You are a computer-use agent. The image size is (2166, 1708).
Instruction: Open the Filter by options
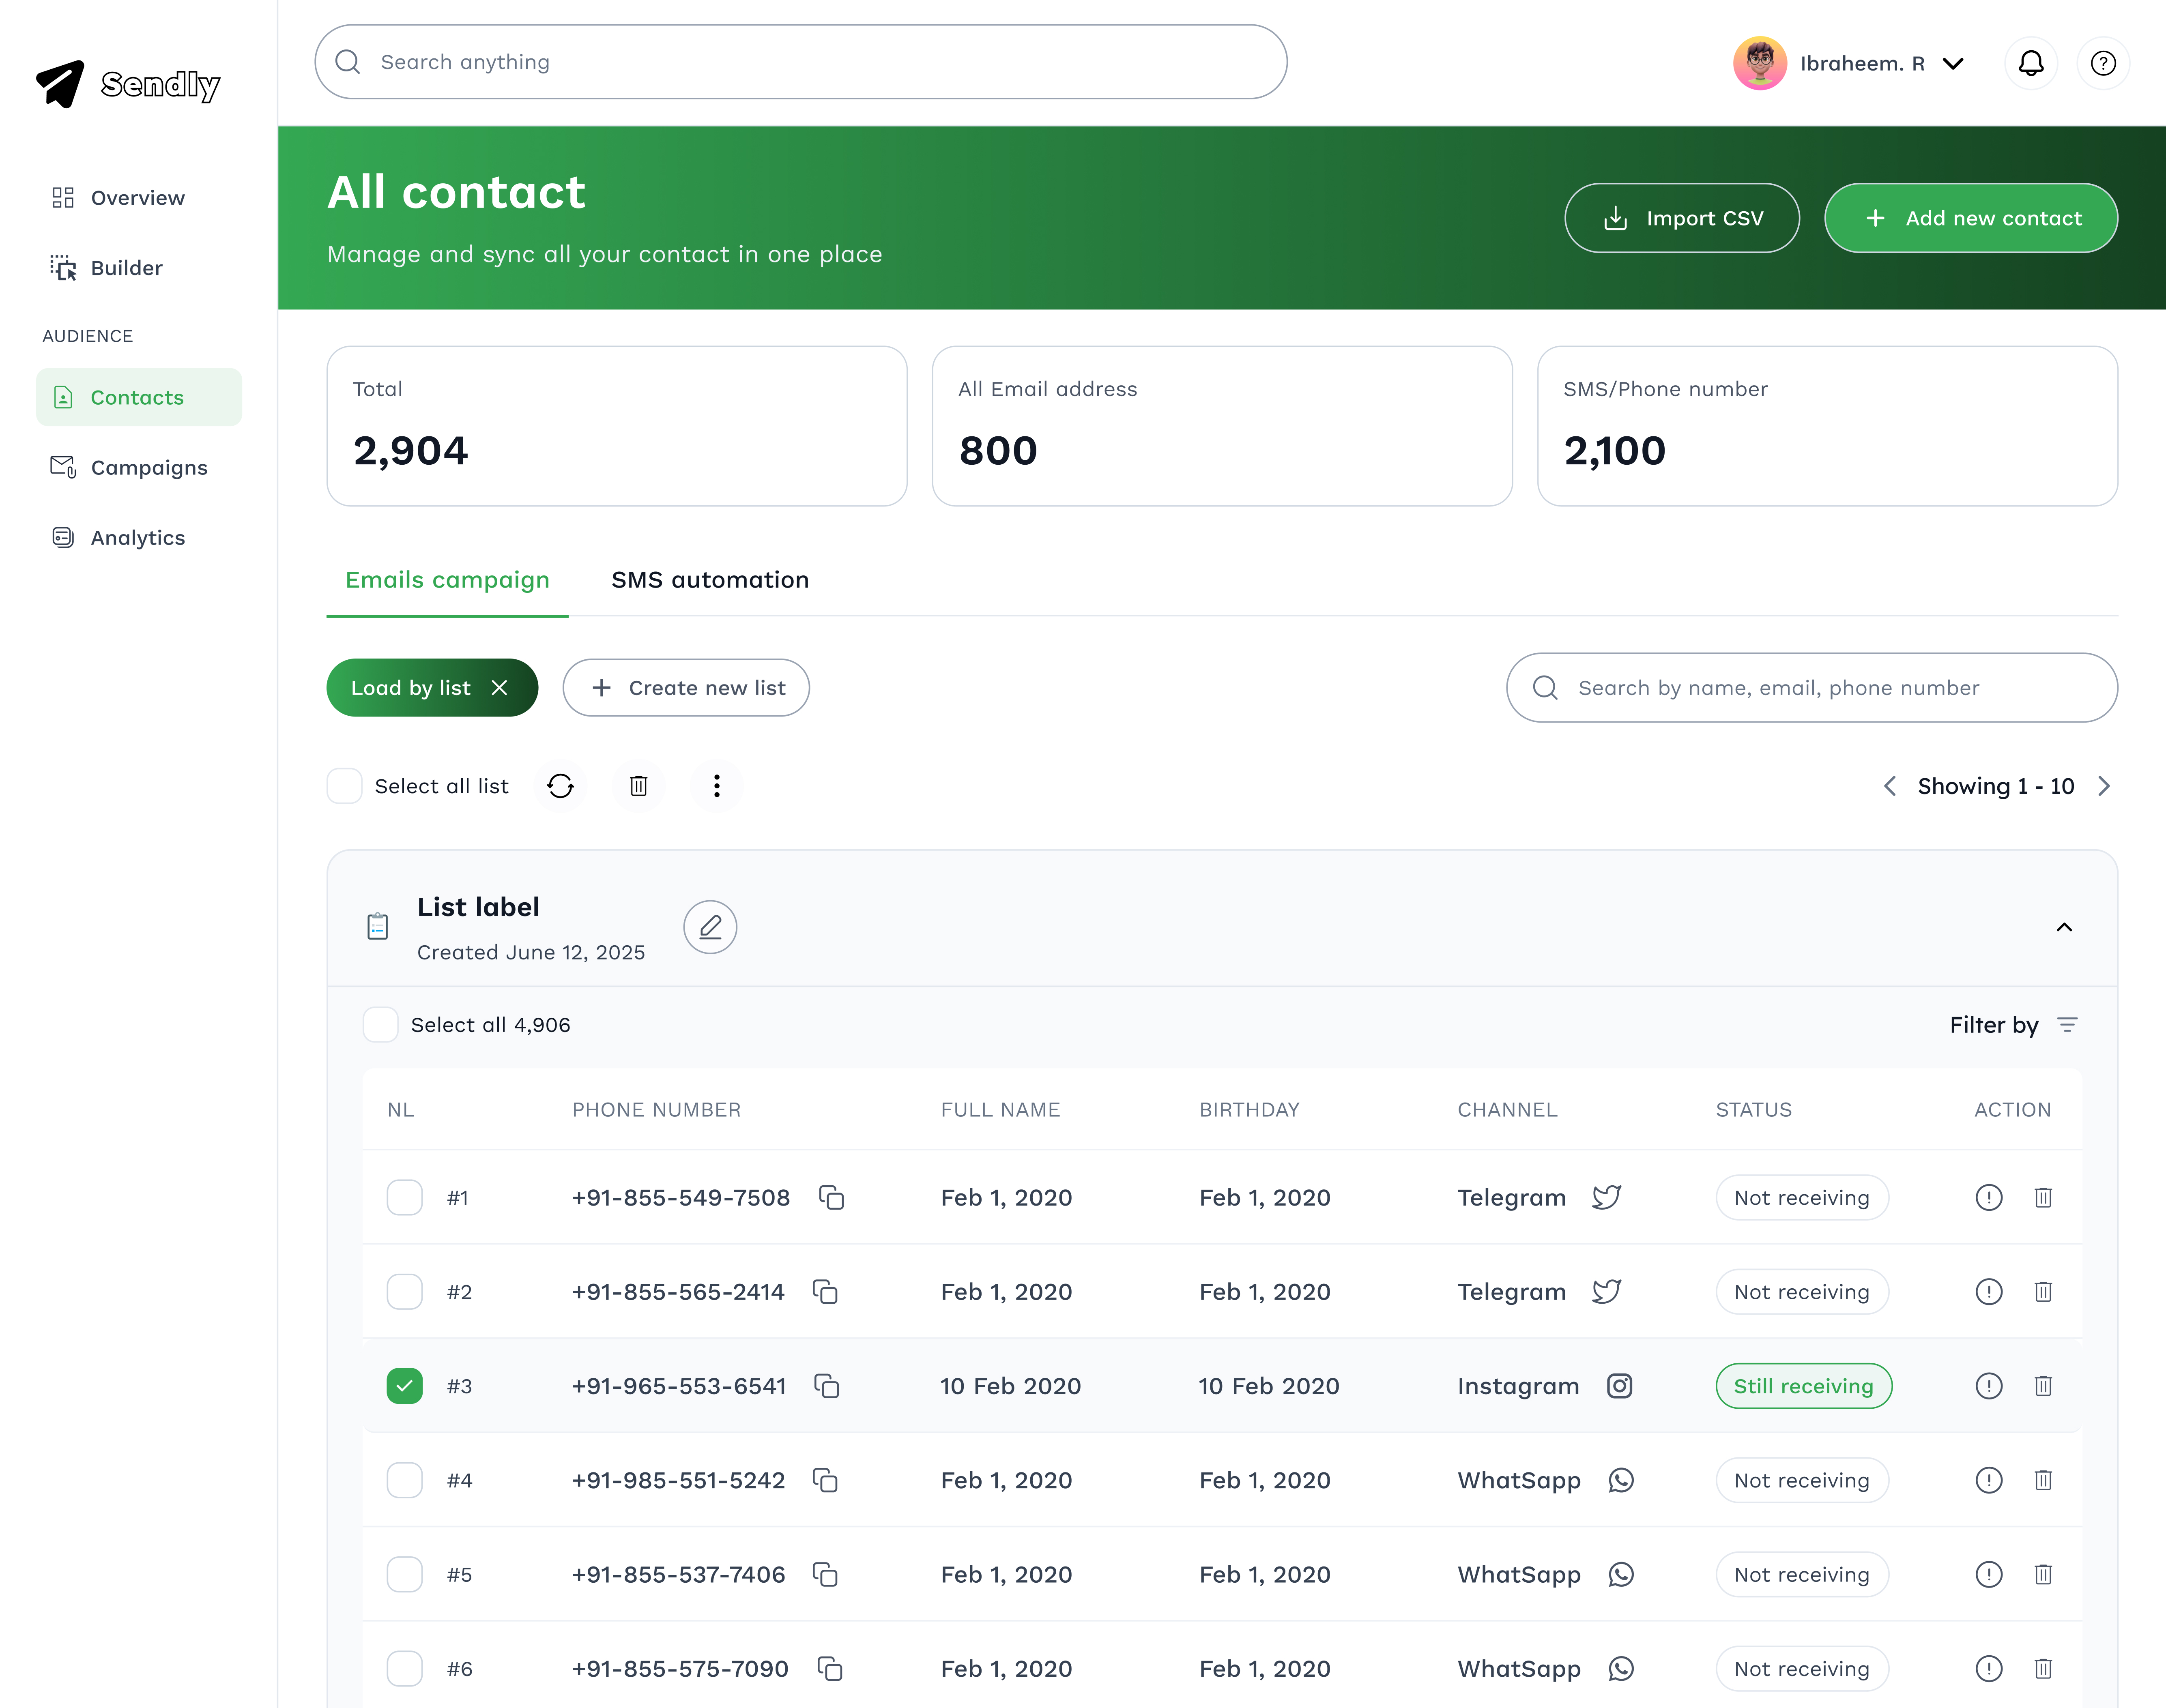click(x=2014, y=1025)
